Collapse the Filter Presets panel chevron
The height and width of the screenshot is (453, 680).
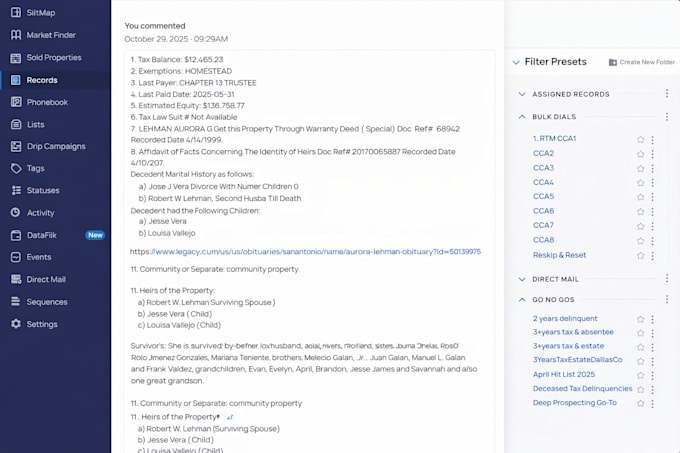coord(516,62)
